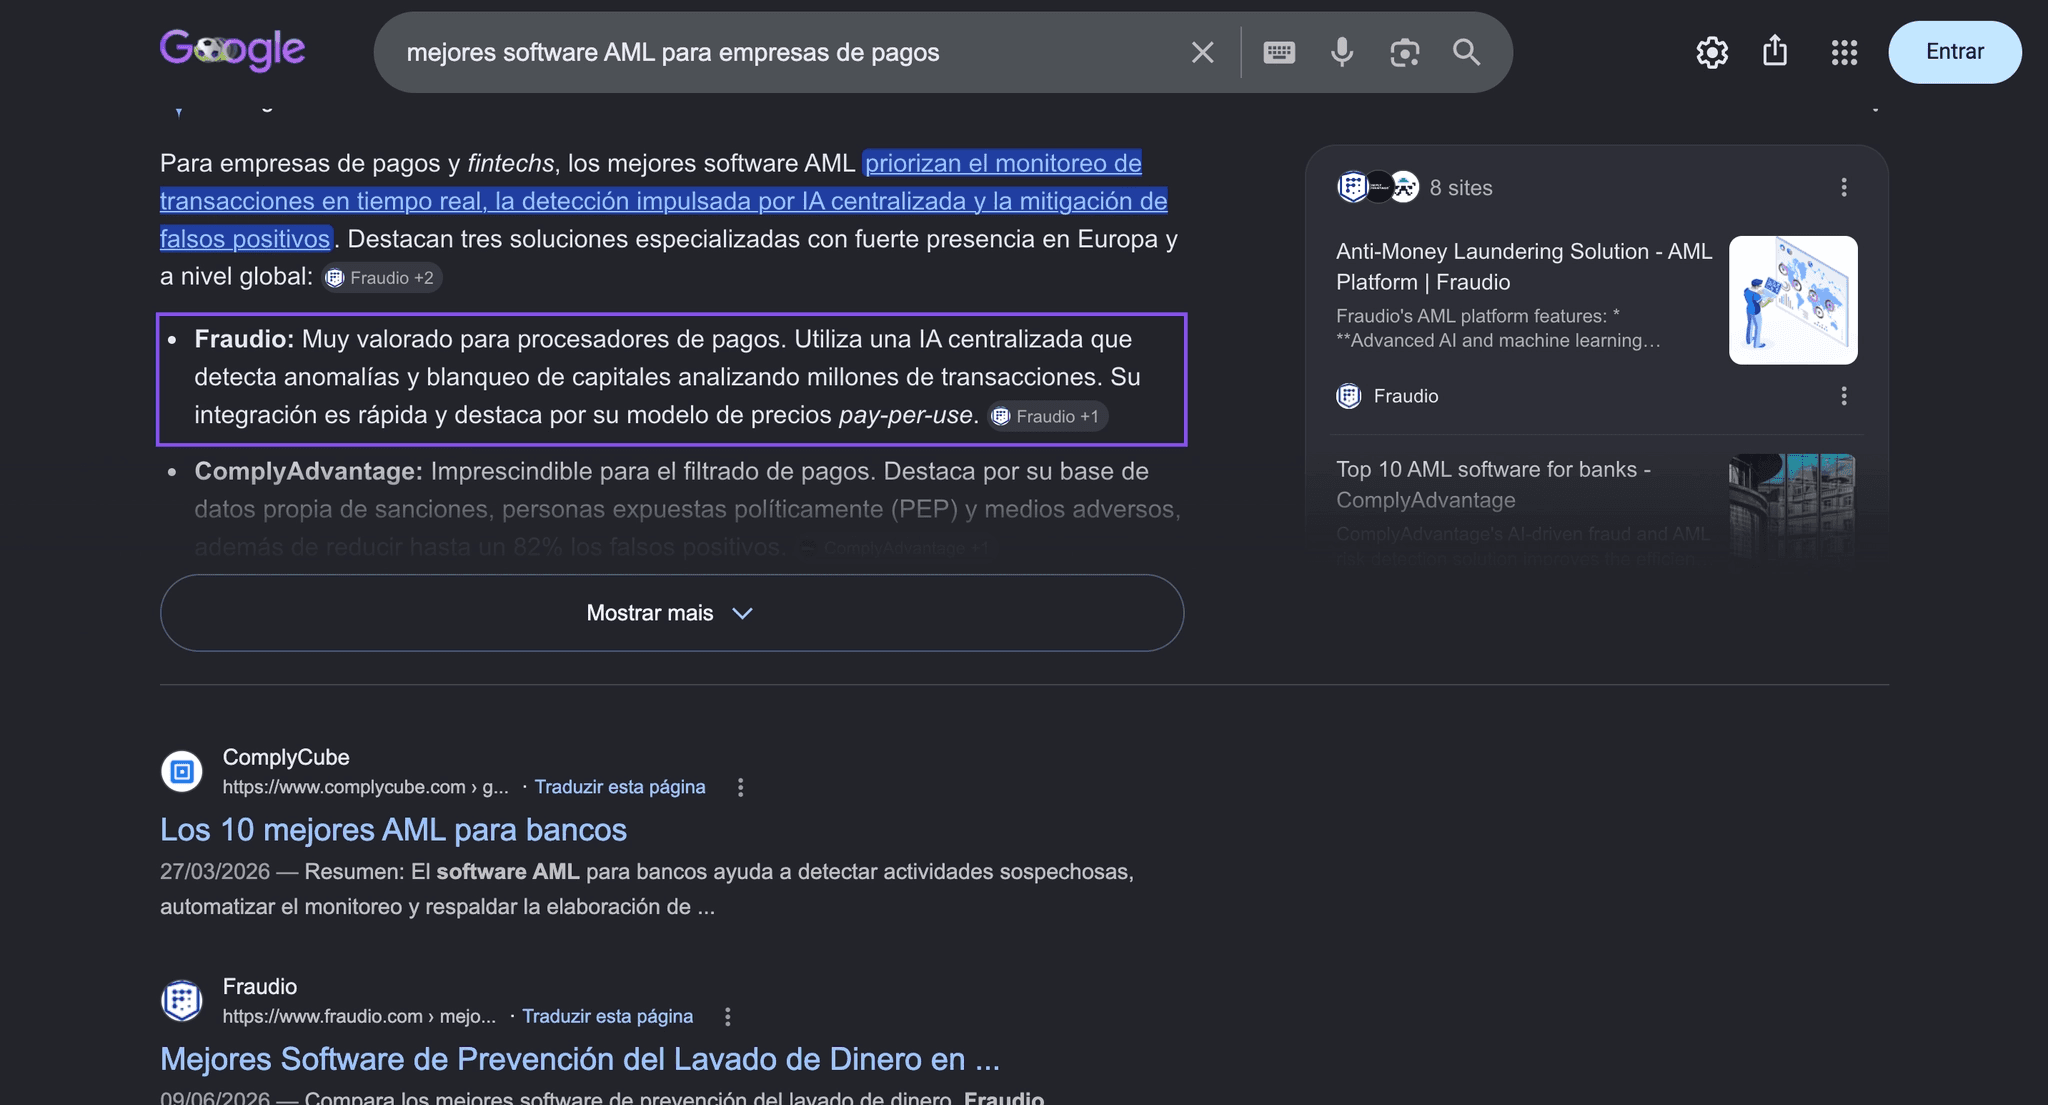The image size is (2048, 1105).
Task: Click the Google logo
Action: point(232,49)
